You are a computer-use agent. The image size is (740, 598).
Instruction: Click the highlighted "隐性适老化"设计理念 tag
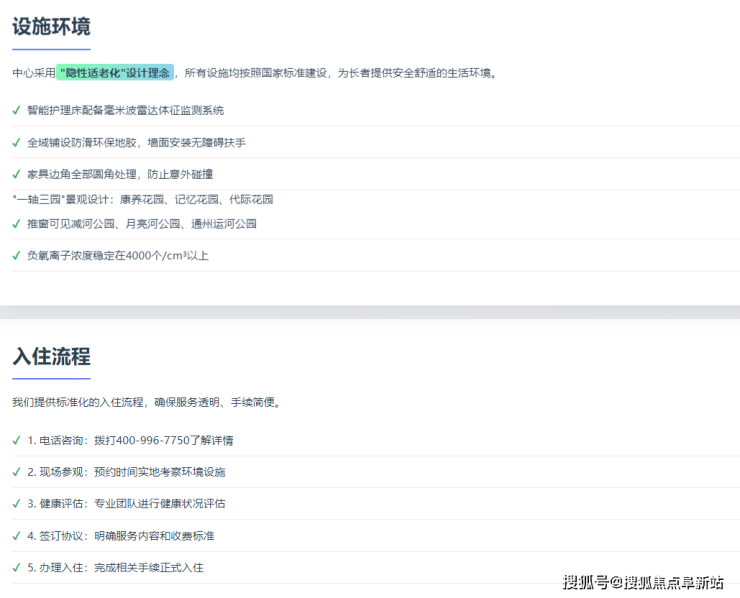(x=115, y=73)
